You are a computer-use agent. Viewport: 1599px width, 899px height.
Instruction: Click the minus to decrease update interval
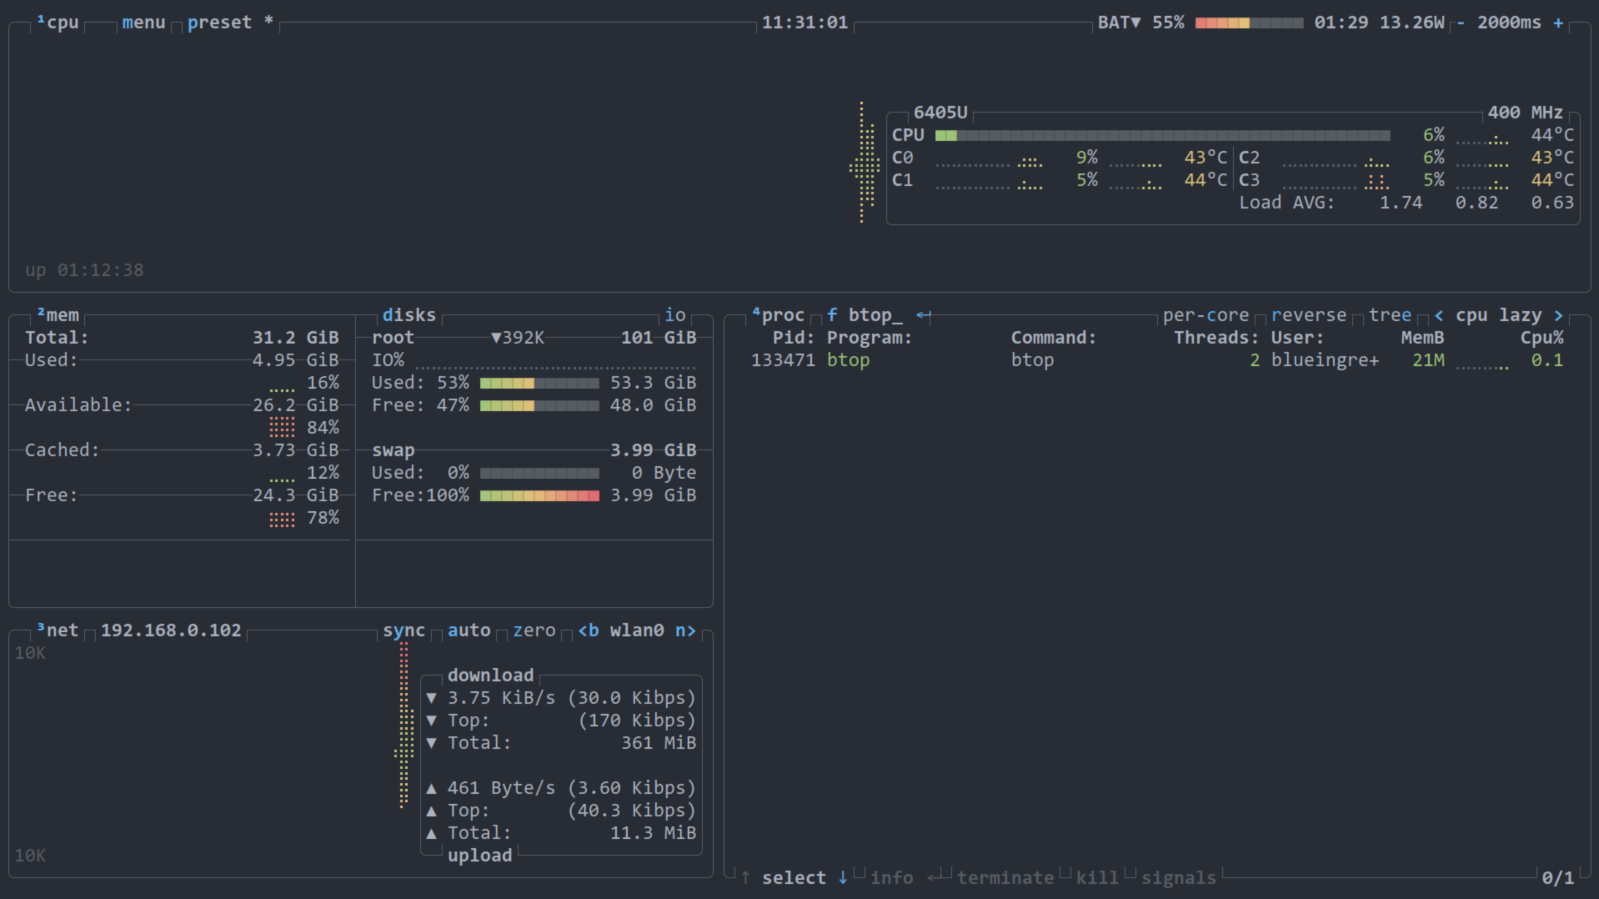click(x=1461, y=23)
